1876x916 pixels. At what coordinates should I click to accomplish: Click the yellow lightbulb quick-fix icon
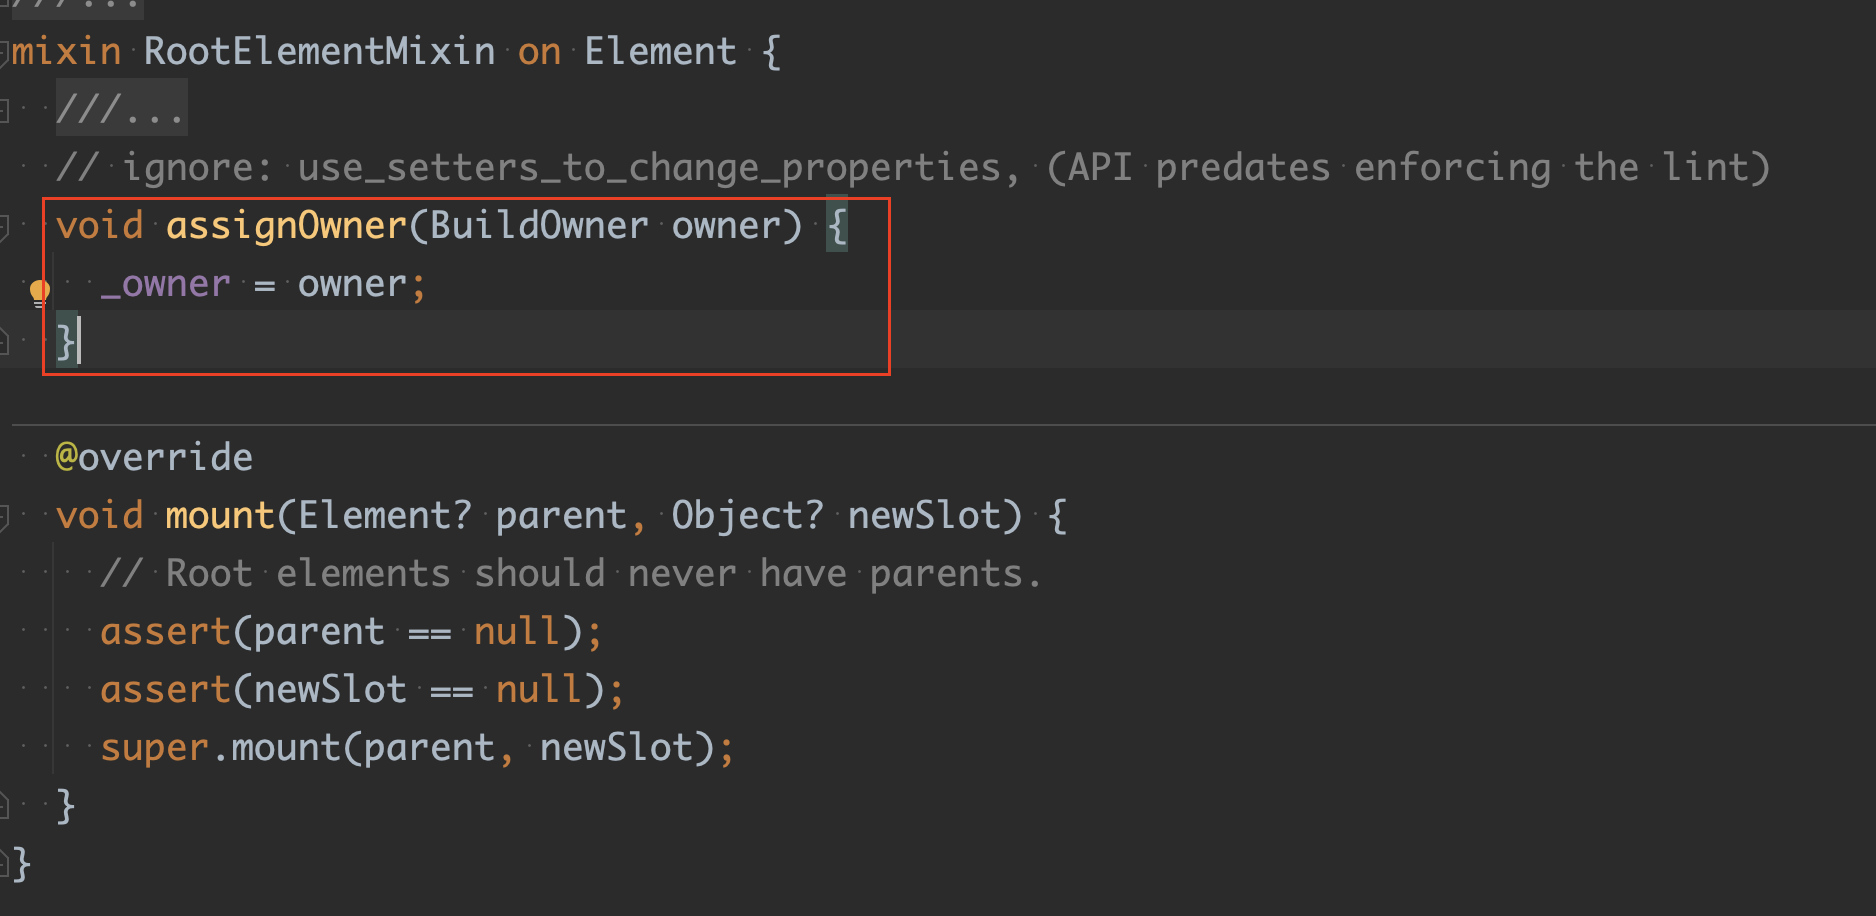coord(39,293)
